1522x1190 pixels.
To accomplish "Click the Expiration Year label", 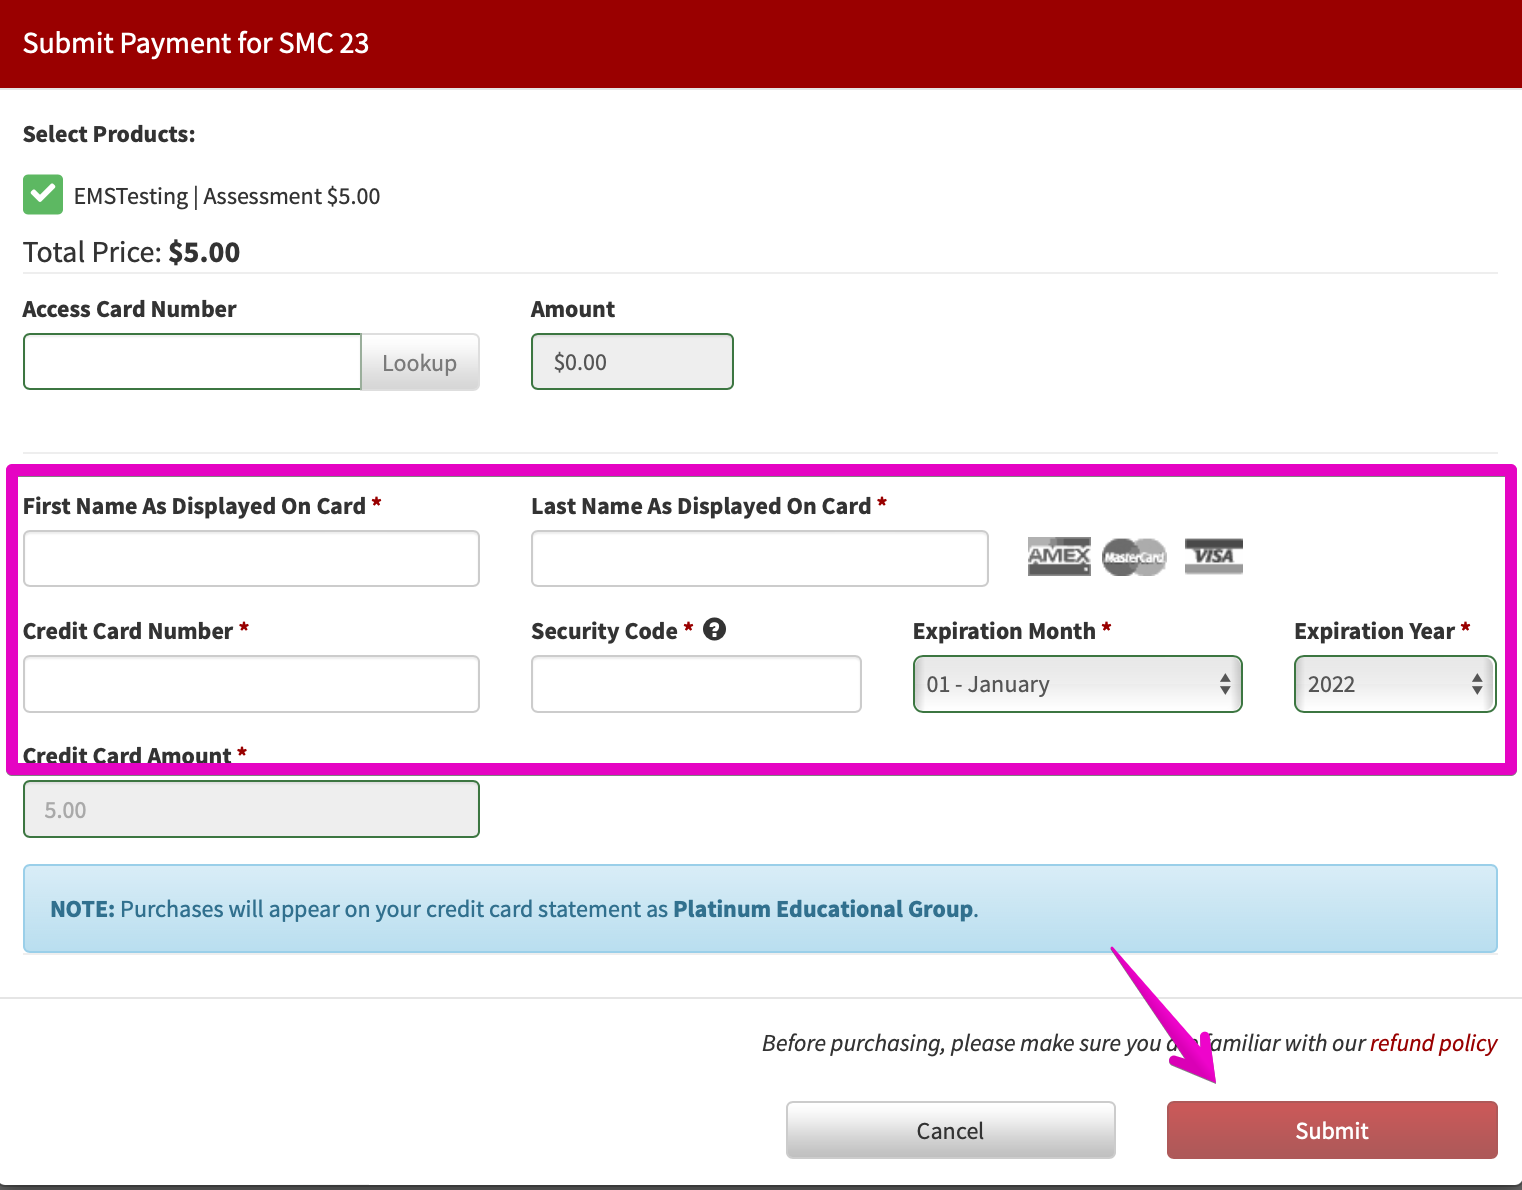I will (1374, 631).
